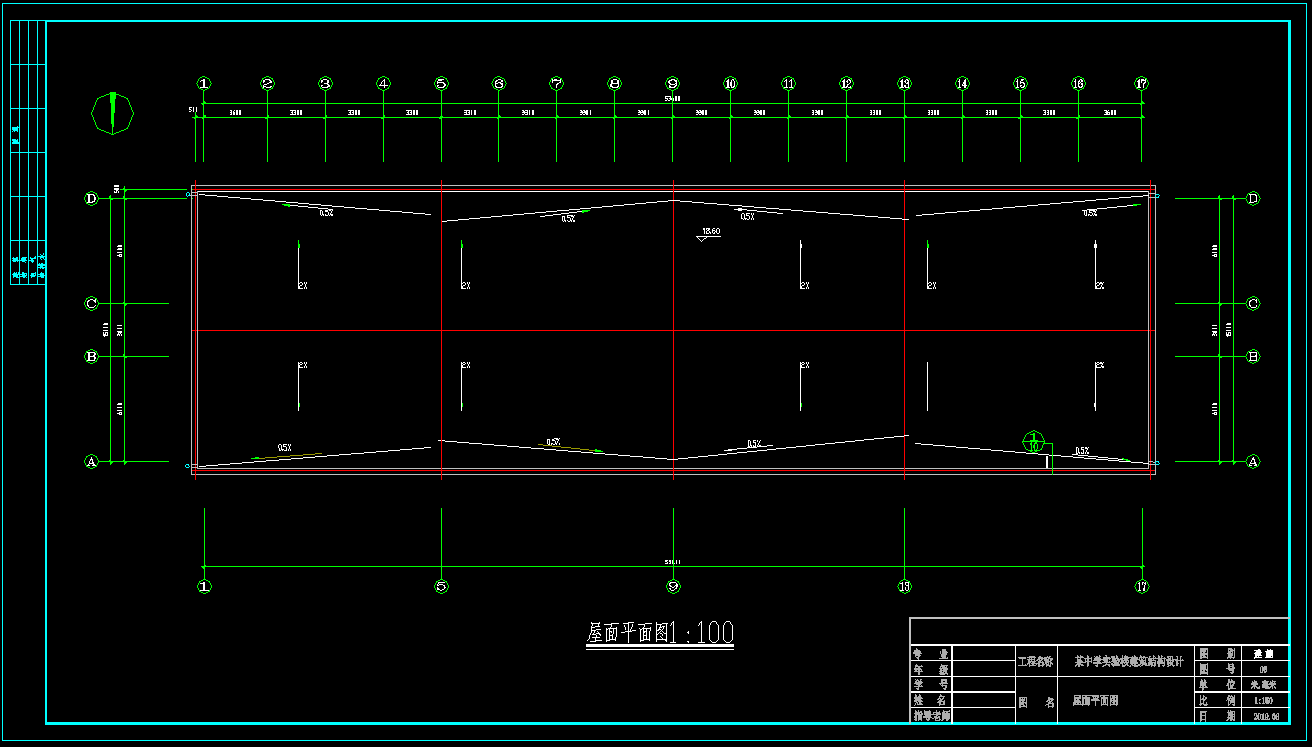Click the north arrow compass symbol
The image size is (1312, 747).
(x=113, y=113)
